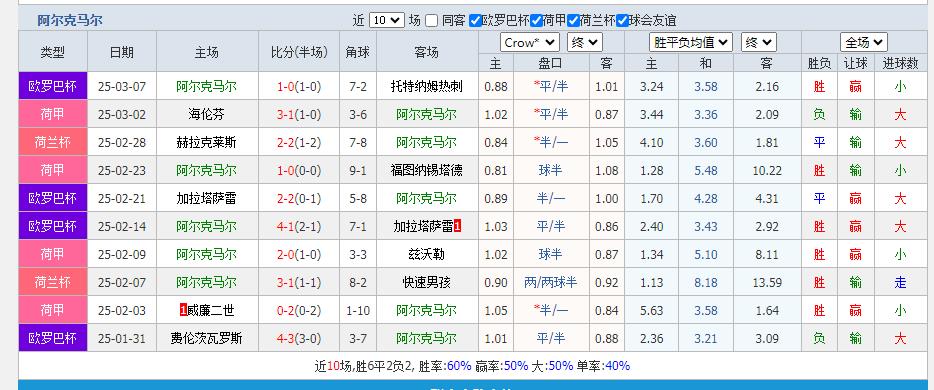Click 赫拉克莱斯 home team
Image resolution: width=934 pixels, height=390 pixels.
tap(207, 142)
